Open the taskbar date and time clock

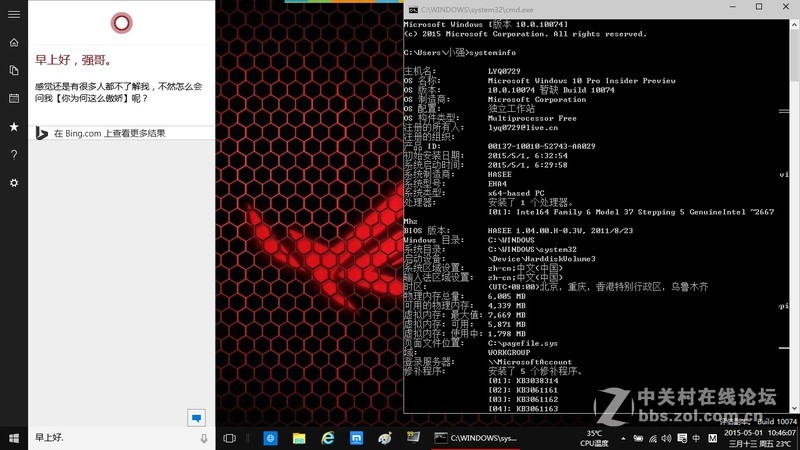(x=760, y=438)
